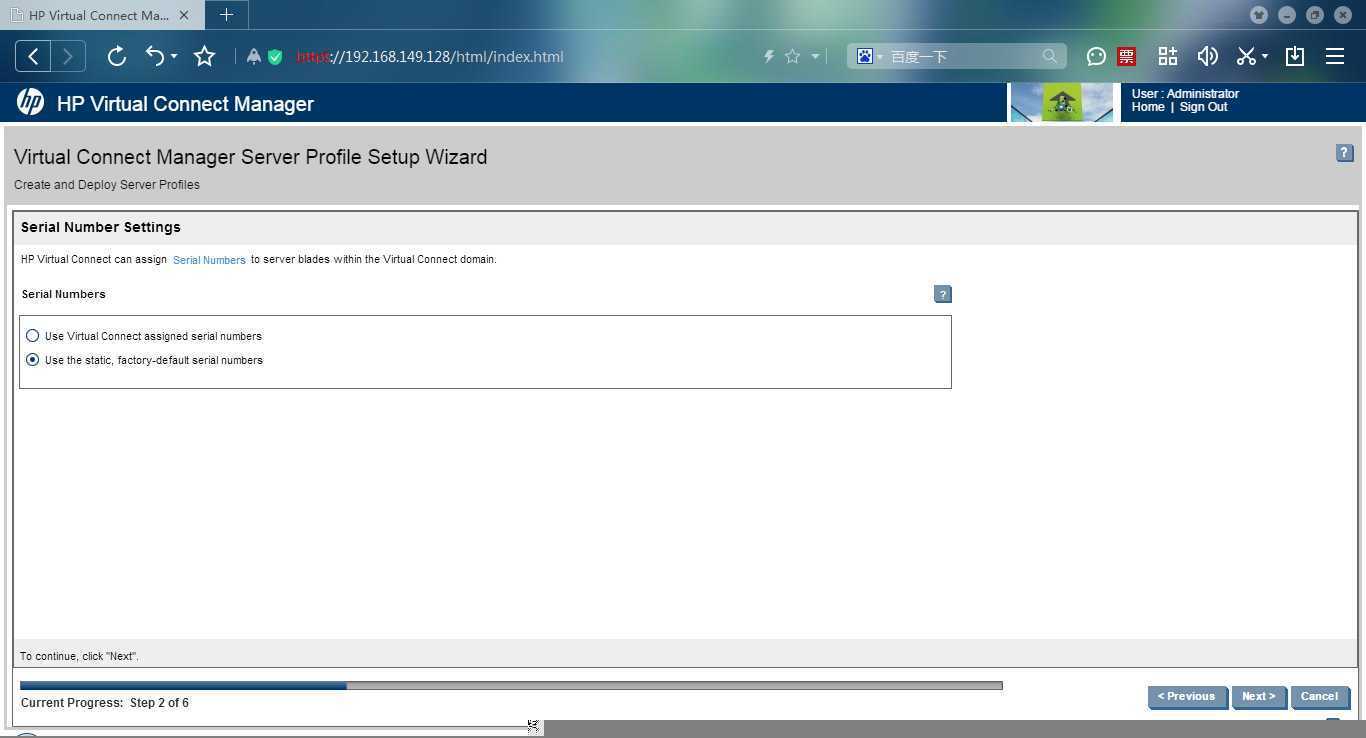The image size is (1366, 738).
Task: Open Serial Numbers section help icon
Action: [942, 294]
